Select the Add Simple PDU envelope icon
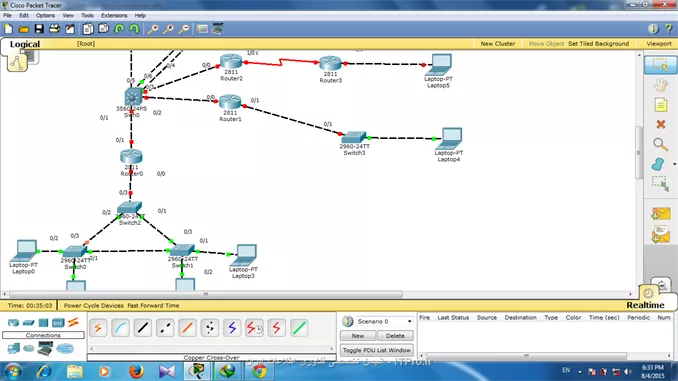This screenshot has height=381, width=678. pyautogui.click(x=661, y=214)
